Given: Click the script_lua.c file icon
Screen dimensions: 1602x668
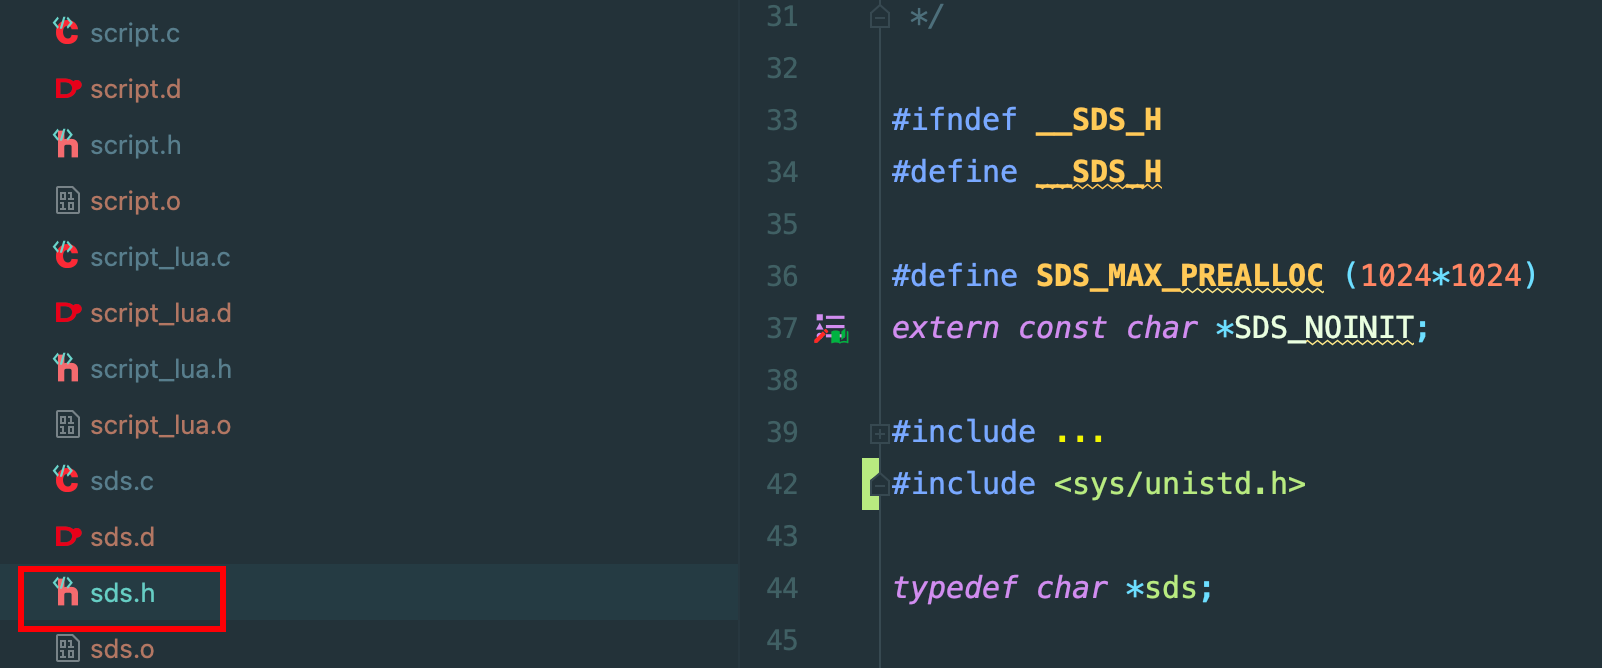Looking at the screenshot, I should [66, 257].
